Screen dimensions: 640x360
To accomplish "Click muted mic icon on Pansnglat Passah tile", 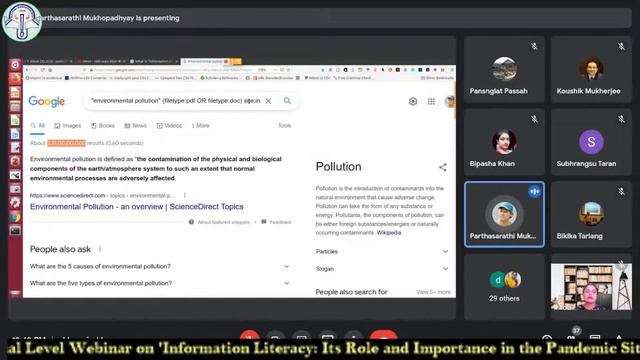I will (534, 47).
